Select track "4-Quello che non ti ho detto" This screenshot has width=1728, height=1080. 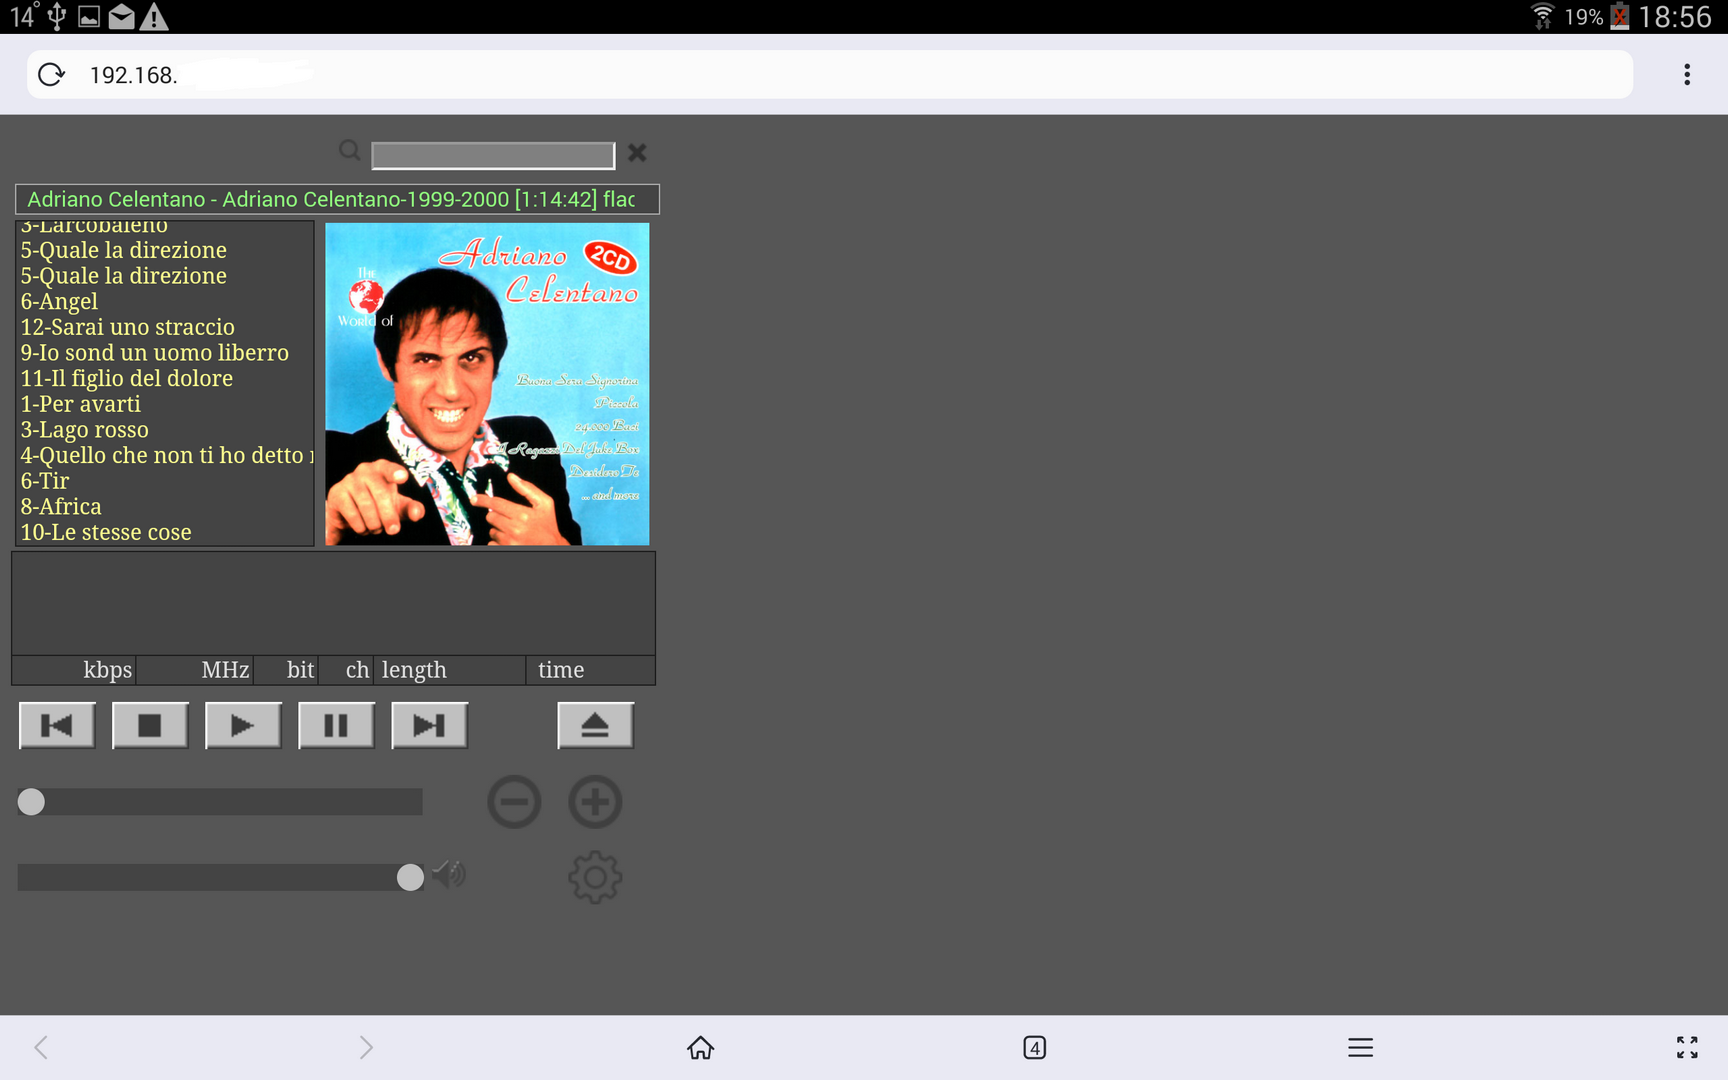[166, 456]
